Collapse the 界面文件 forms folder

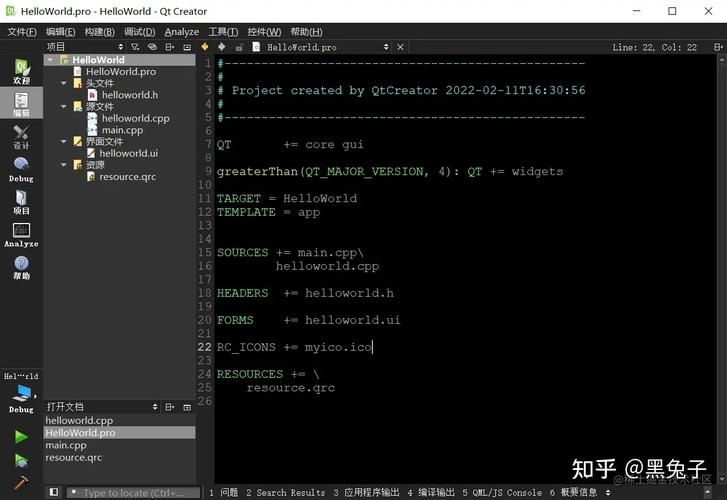pyautogui.click(x=64, y=141)
